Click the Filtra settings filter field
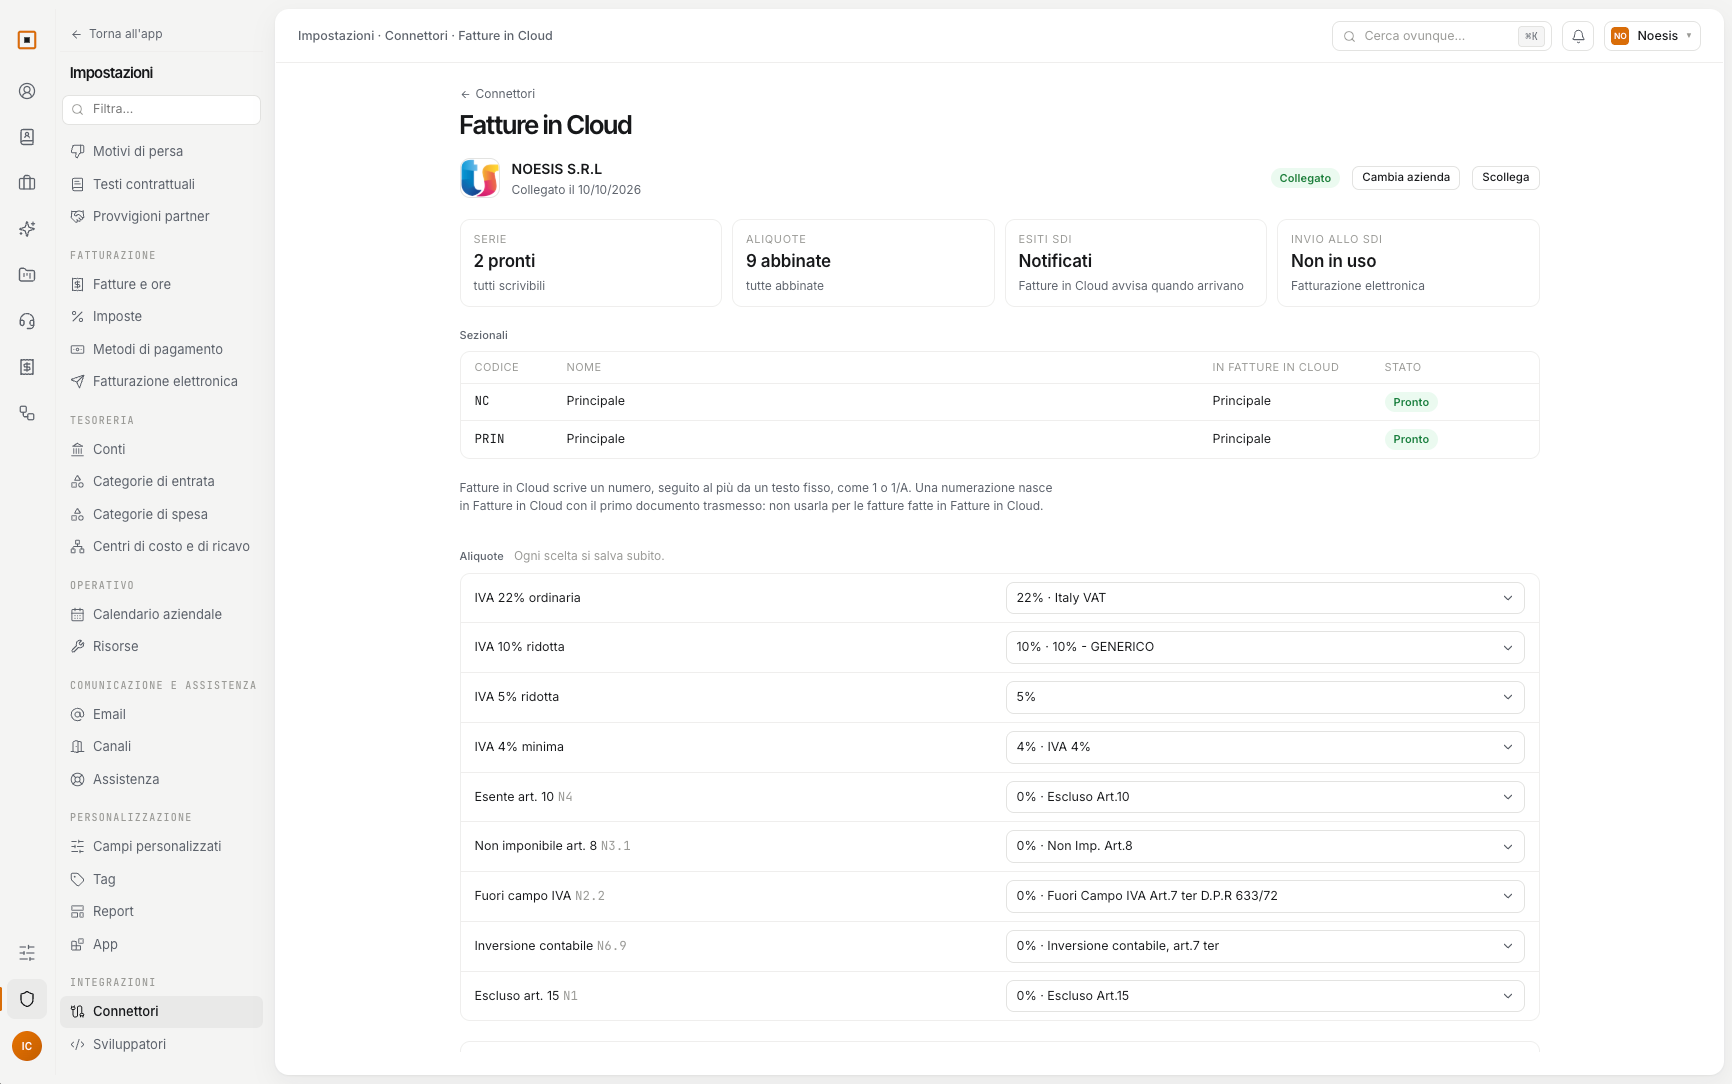 click(161, 110)
